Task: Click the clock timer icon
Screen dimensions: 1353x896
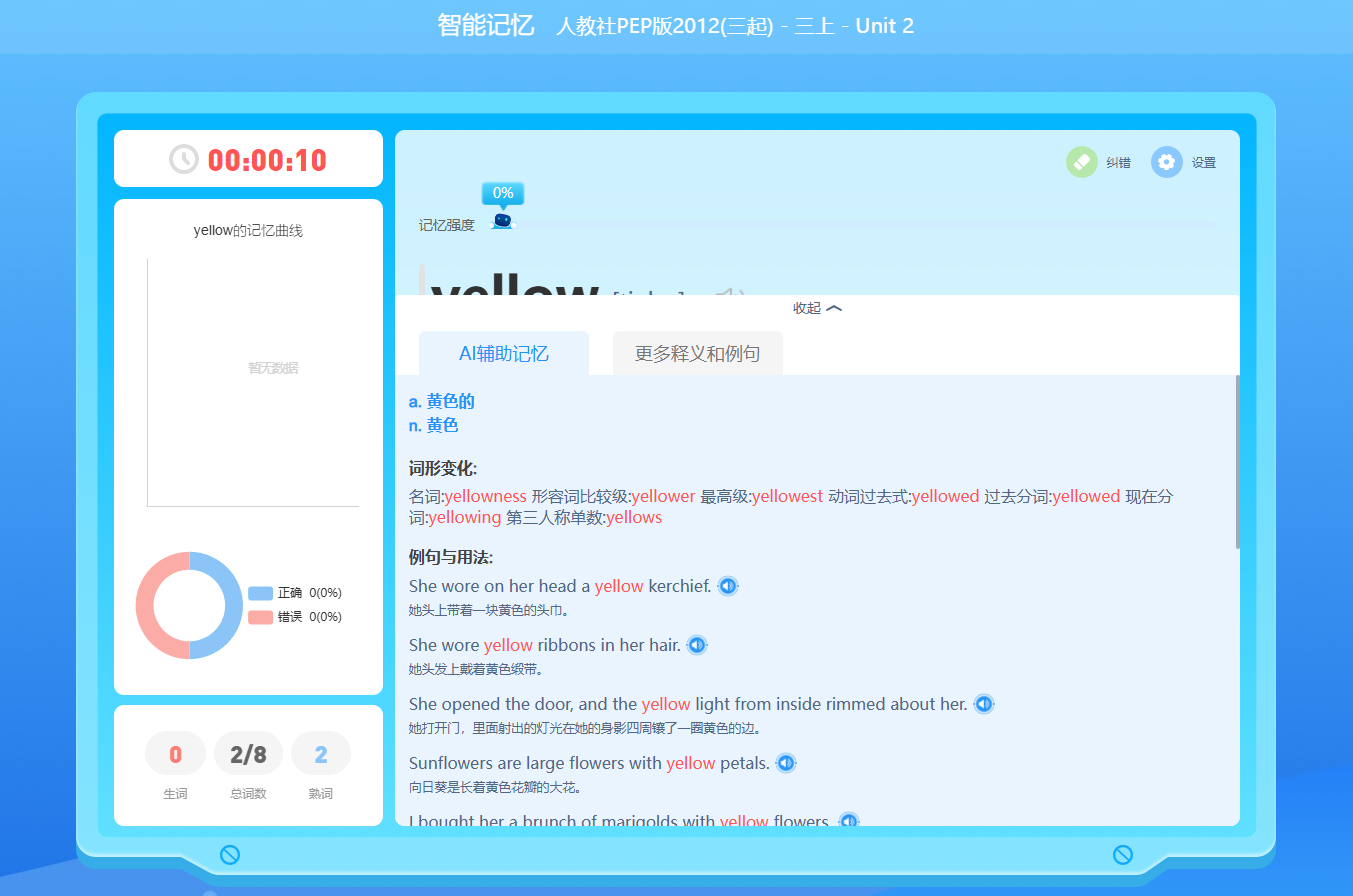Action: tap(184, 159)
